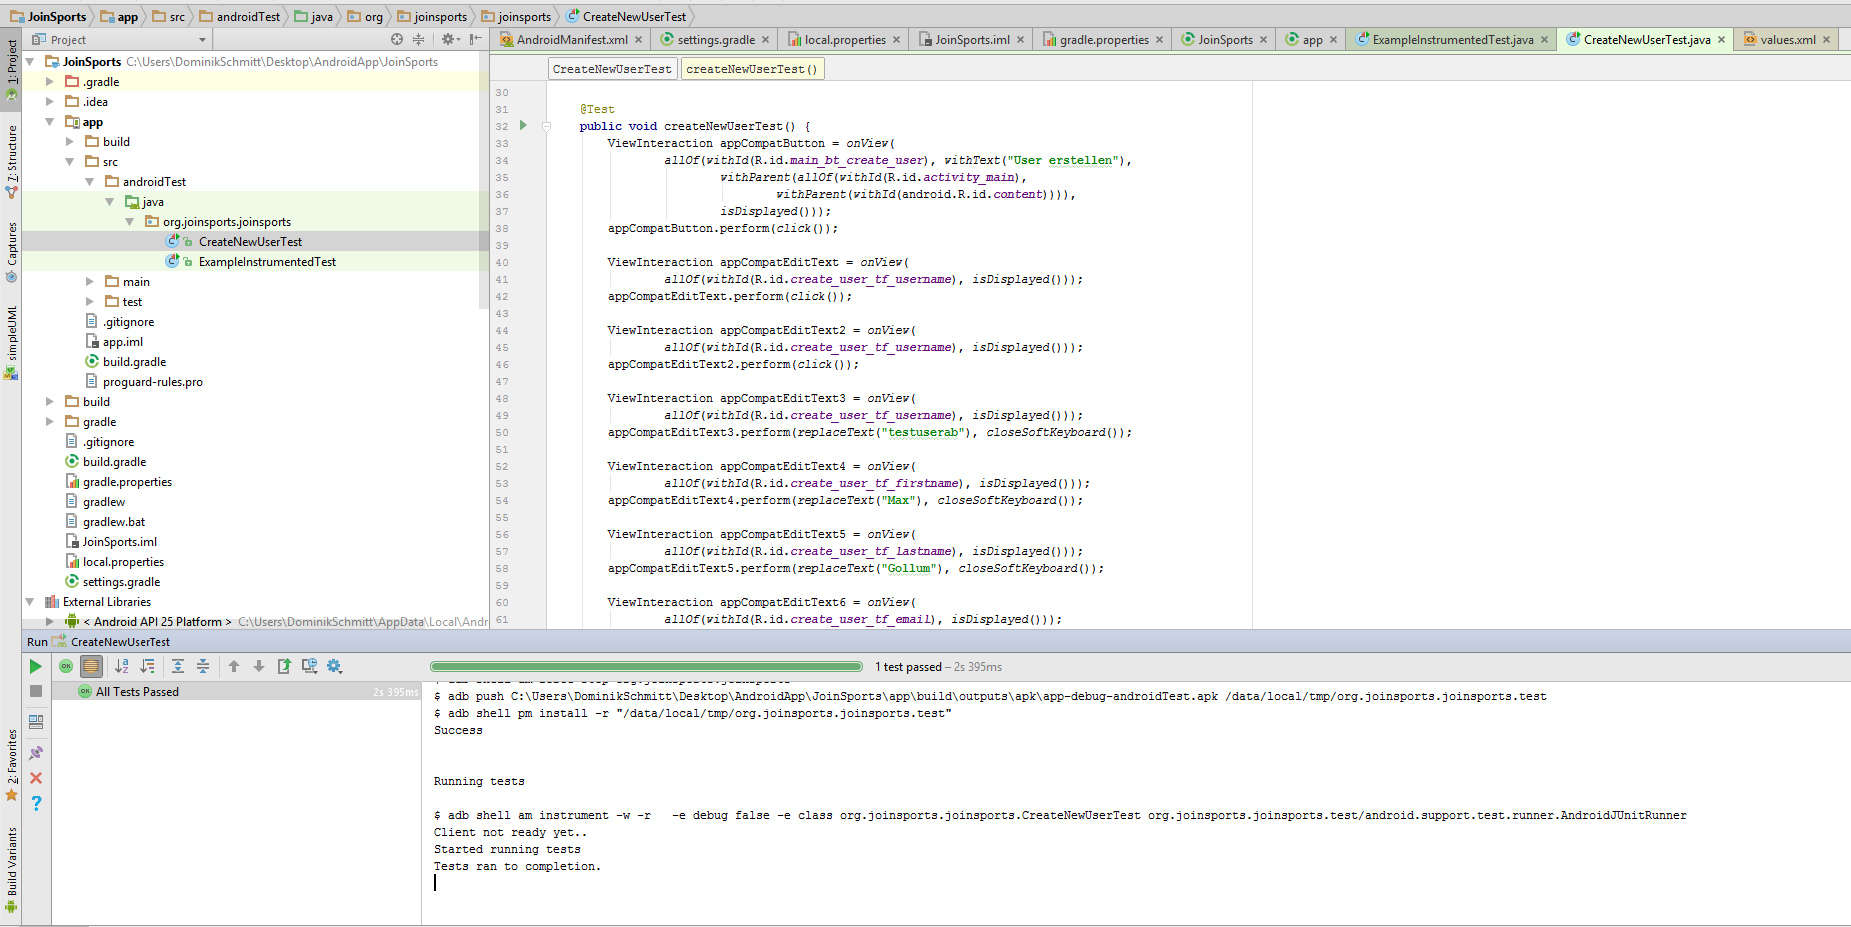1851x927 pixels.
Task: Sort test results alphabetically
Action: pos(122,666)
